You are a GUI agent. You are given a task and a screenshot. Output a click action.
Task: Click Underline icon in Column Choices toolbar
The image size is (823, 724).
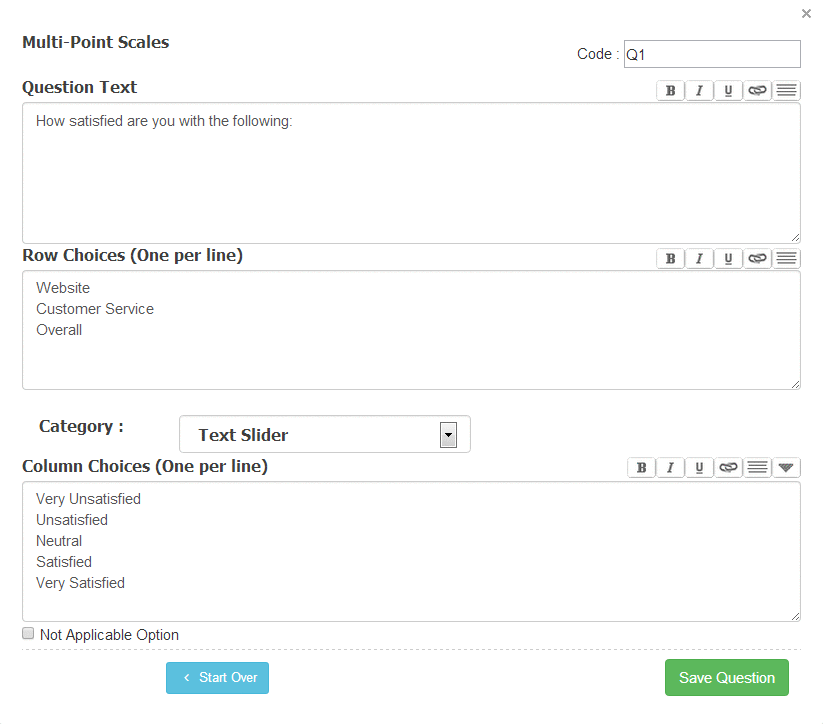(699, 467)
